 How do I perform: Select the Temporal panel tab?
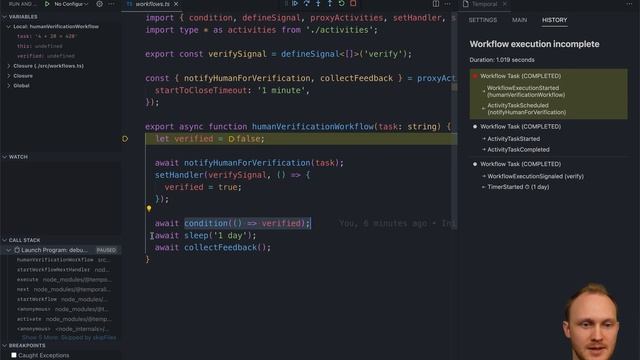point(484,4)
